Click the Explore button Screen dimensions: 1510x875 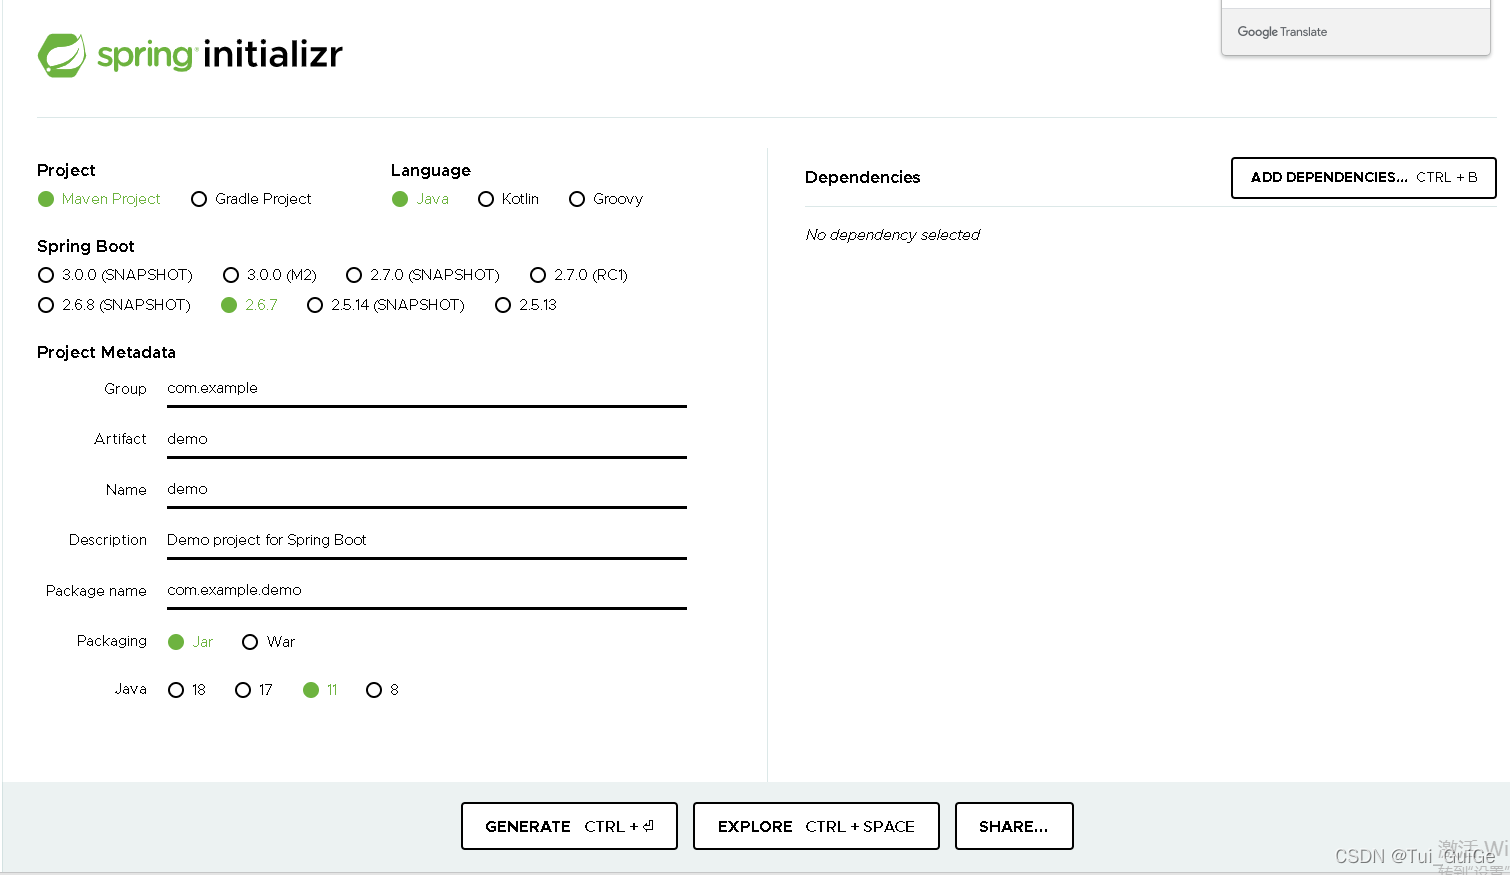816,826
